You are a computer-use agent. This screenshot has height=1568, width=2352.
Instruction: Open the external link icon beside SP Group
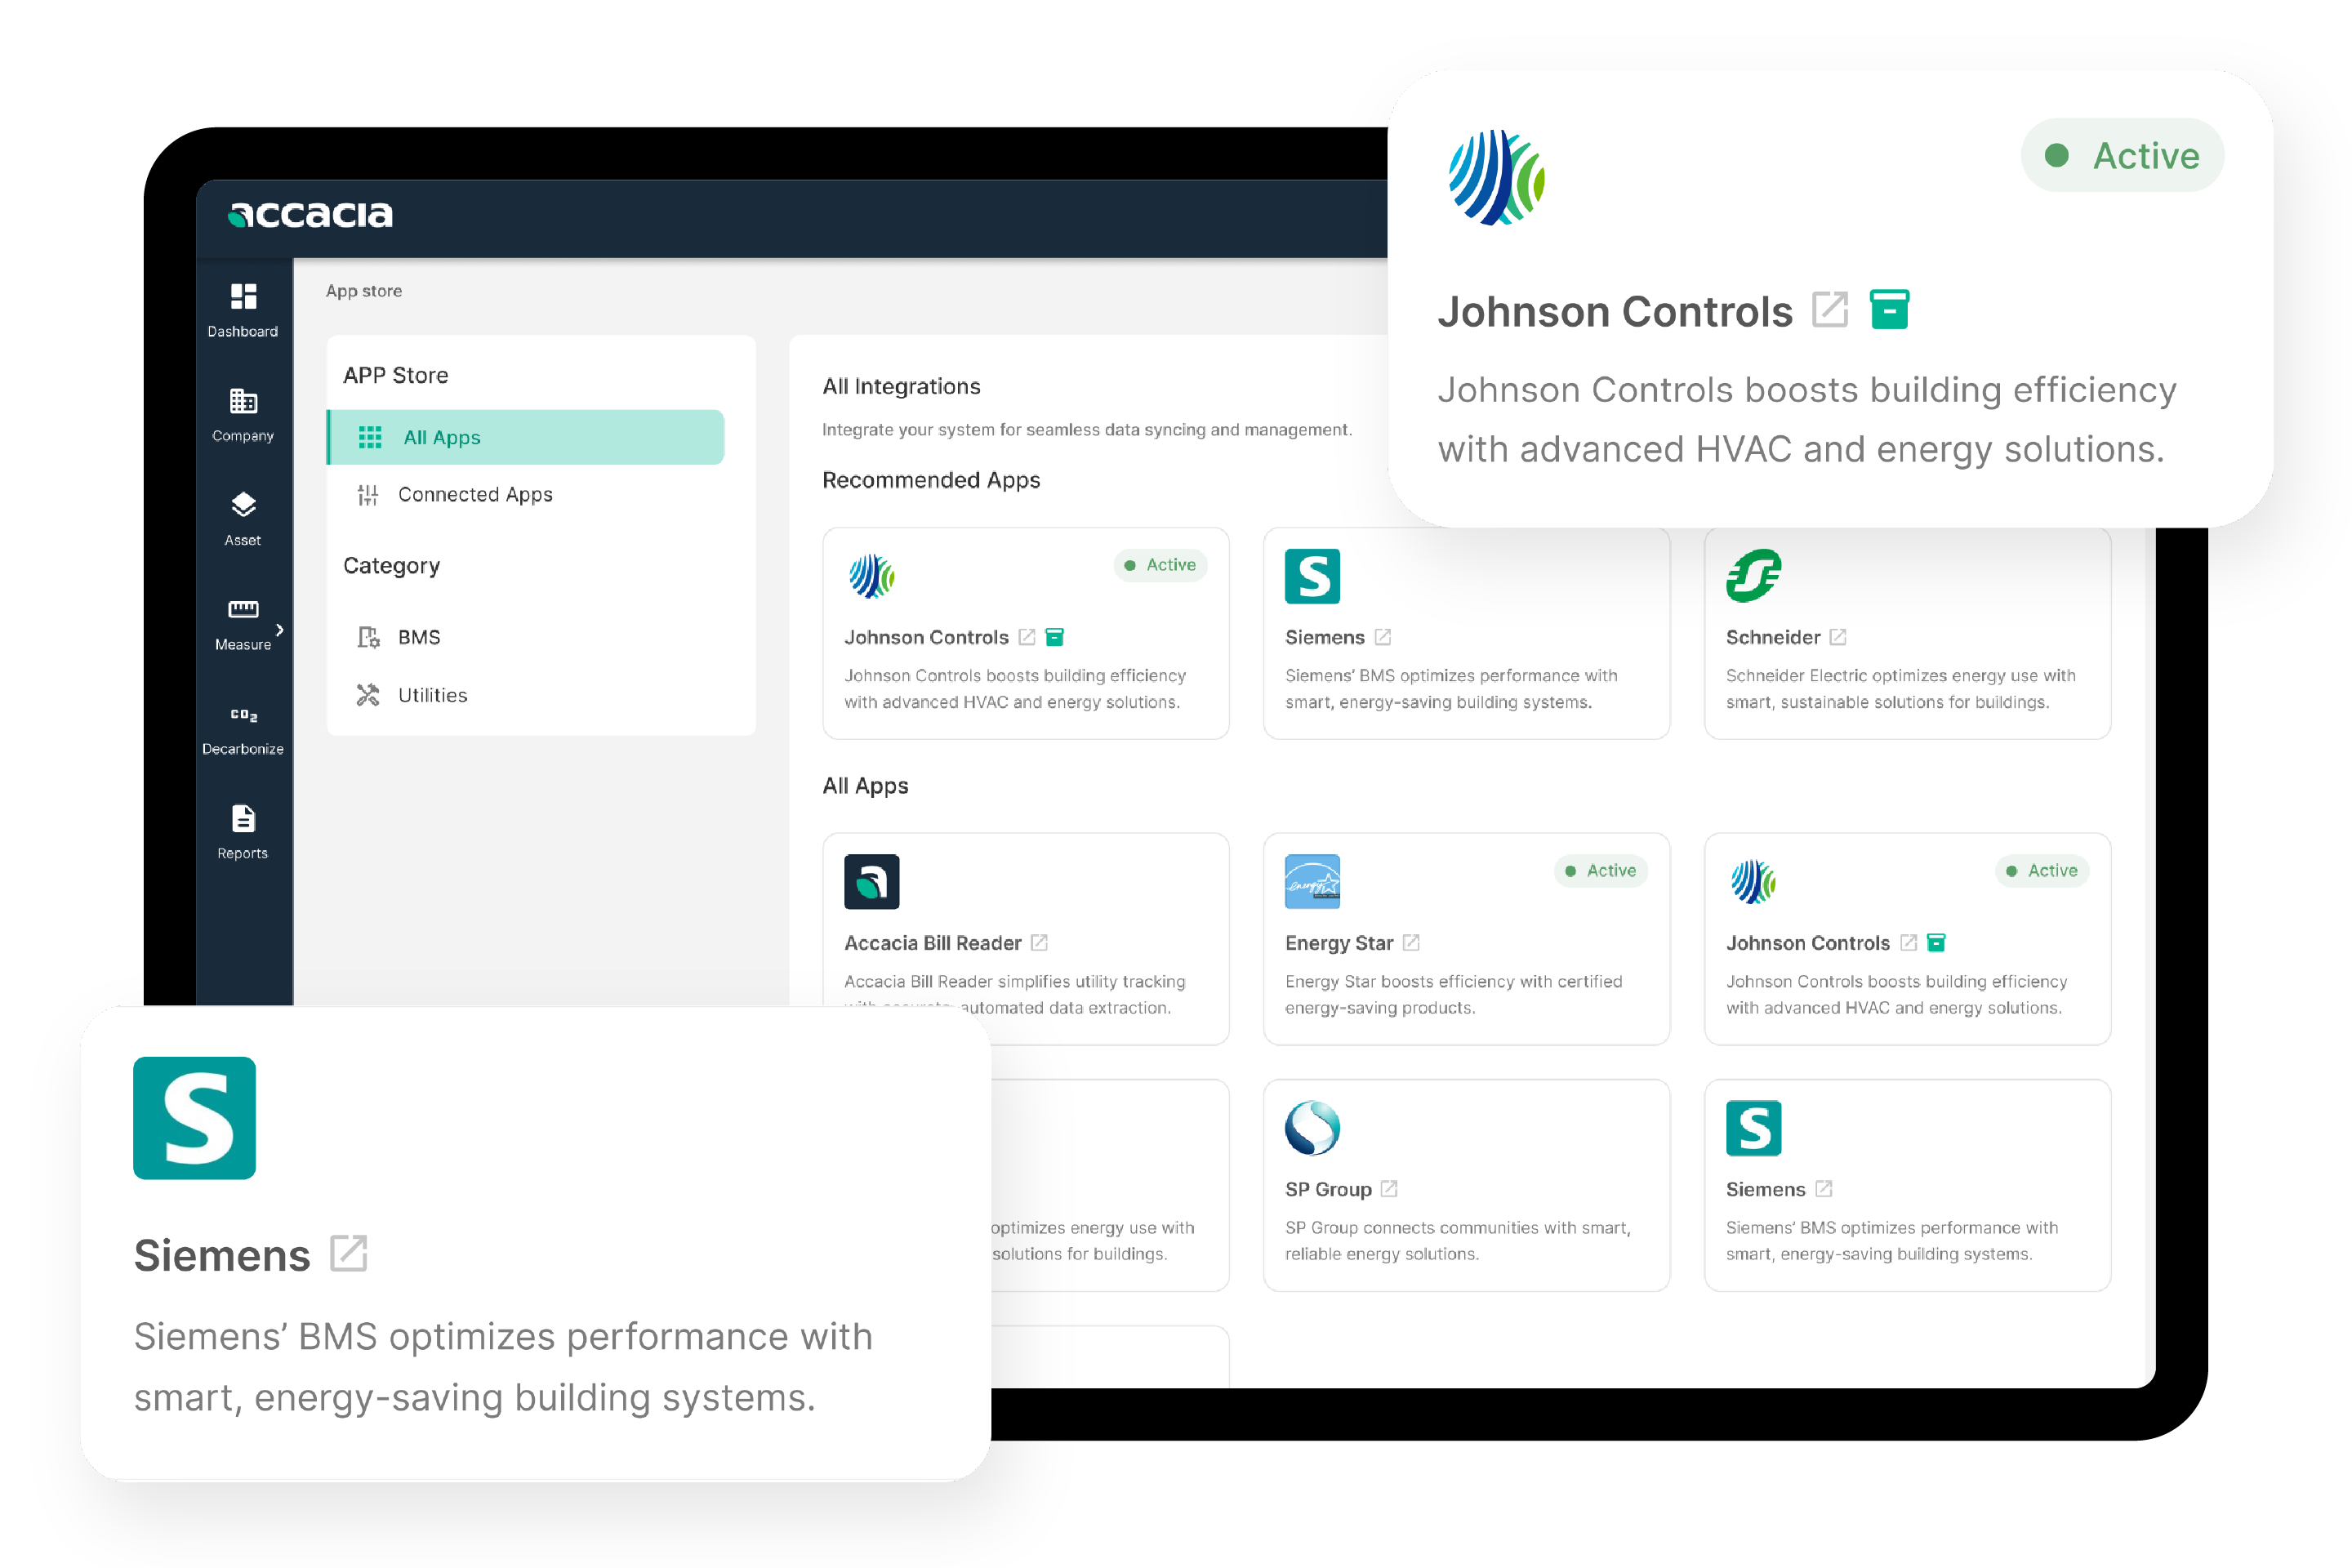click(1389, 1189)
